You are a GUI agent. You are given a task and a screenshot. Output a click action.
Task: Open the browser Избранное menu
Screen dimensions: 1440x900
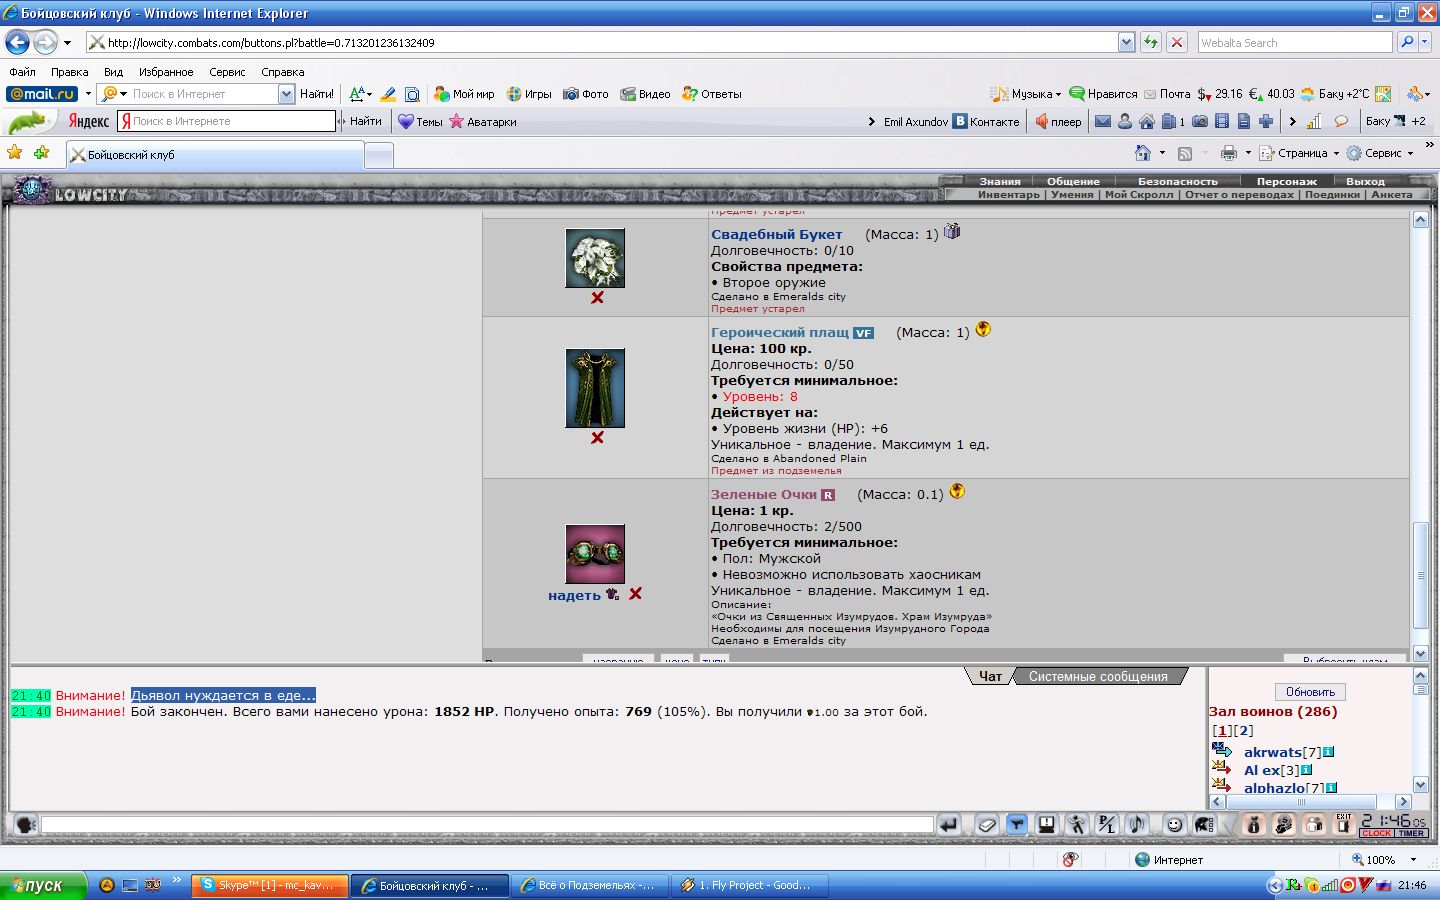[x=166, y=72]
